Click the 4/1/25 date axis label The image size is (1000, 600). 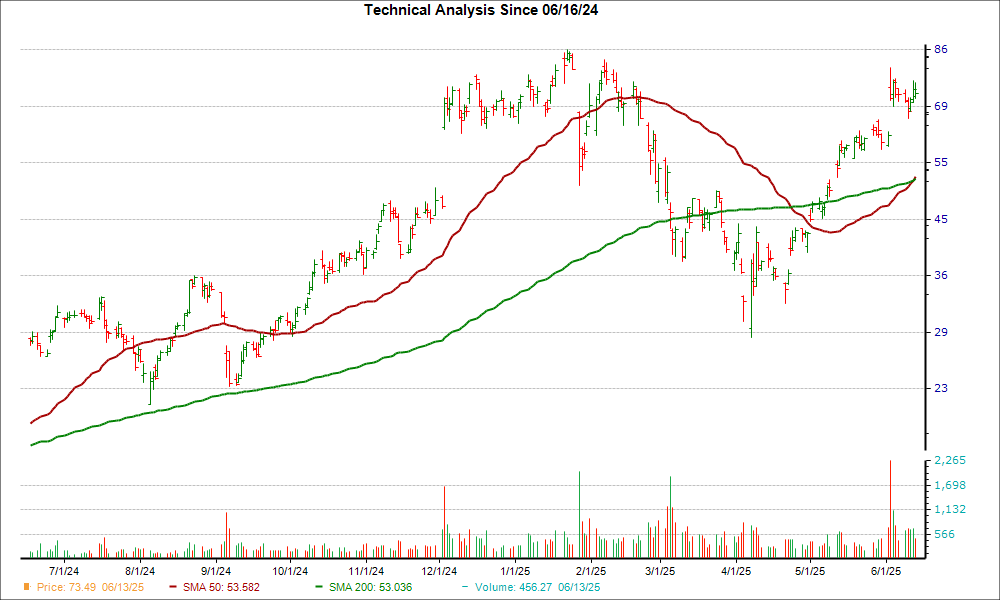[736, 571]
